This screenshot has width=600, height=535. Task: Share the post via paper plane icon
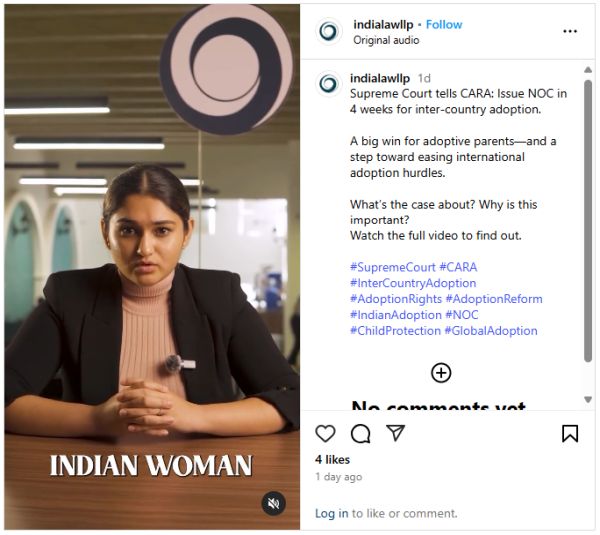pos(396,433)
